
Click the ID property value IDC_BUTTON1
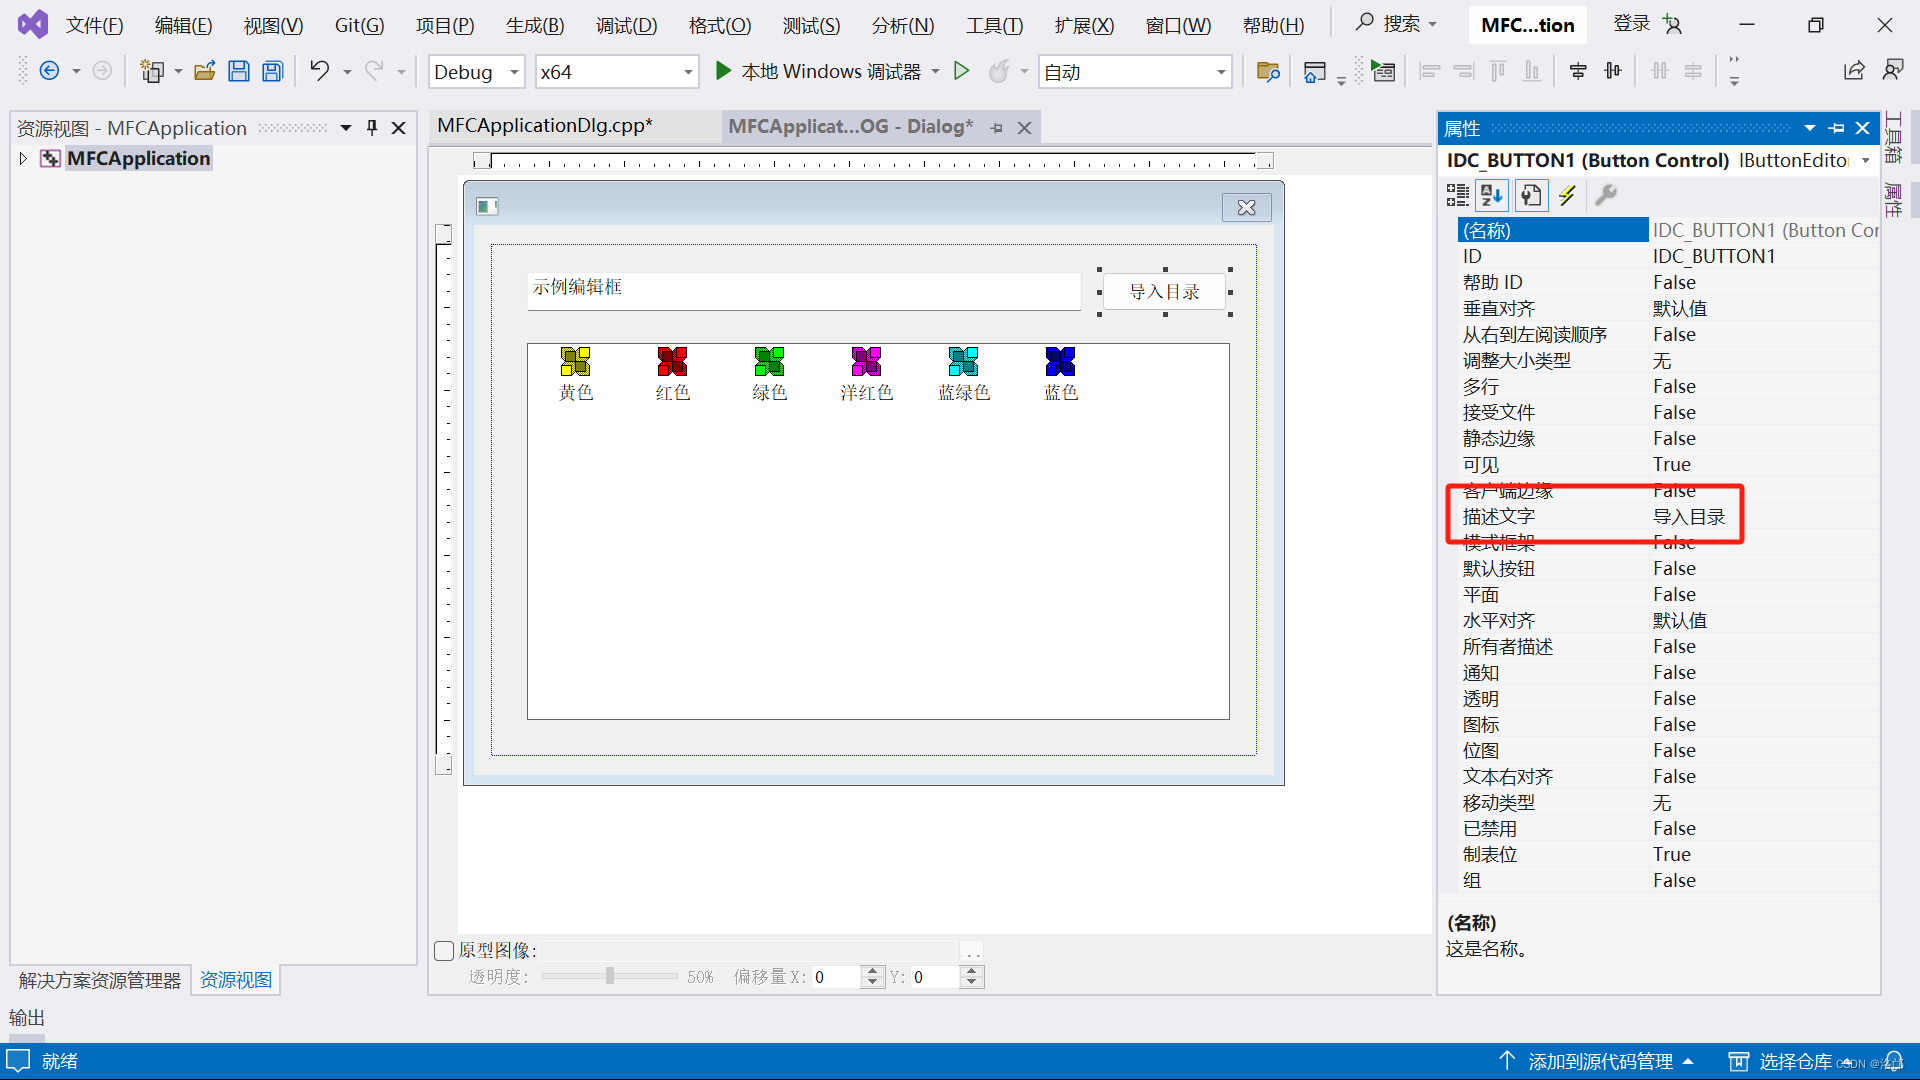(x=1714, y=257)
